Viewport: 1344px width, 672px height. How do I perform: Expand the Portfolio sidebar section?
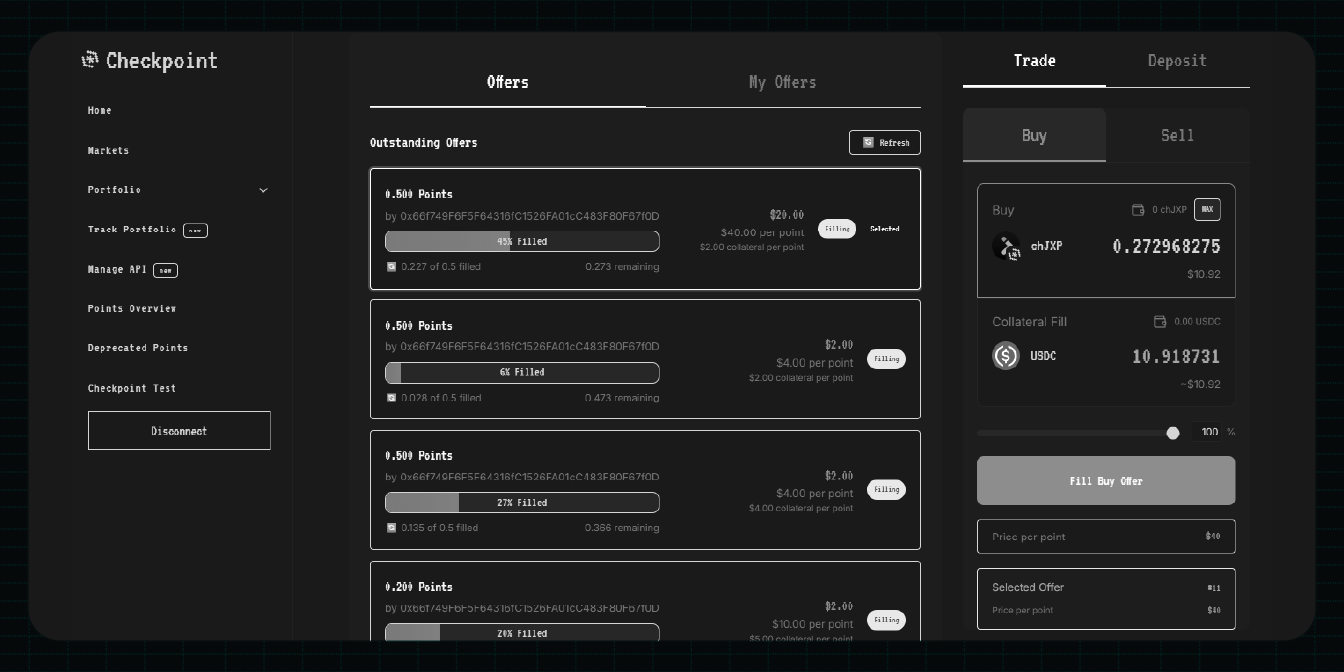263,189
